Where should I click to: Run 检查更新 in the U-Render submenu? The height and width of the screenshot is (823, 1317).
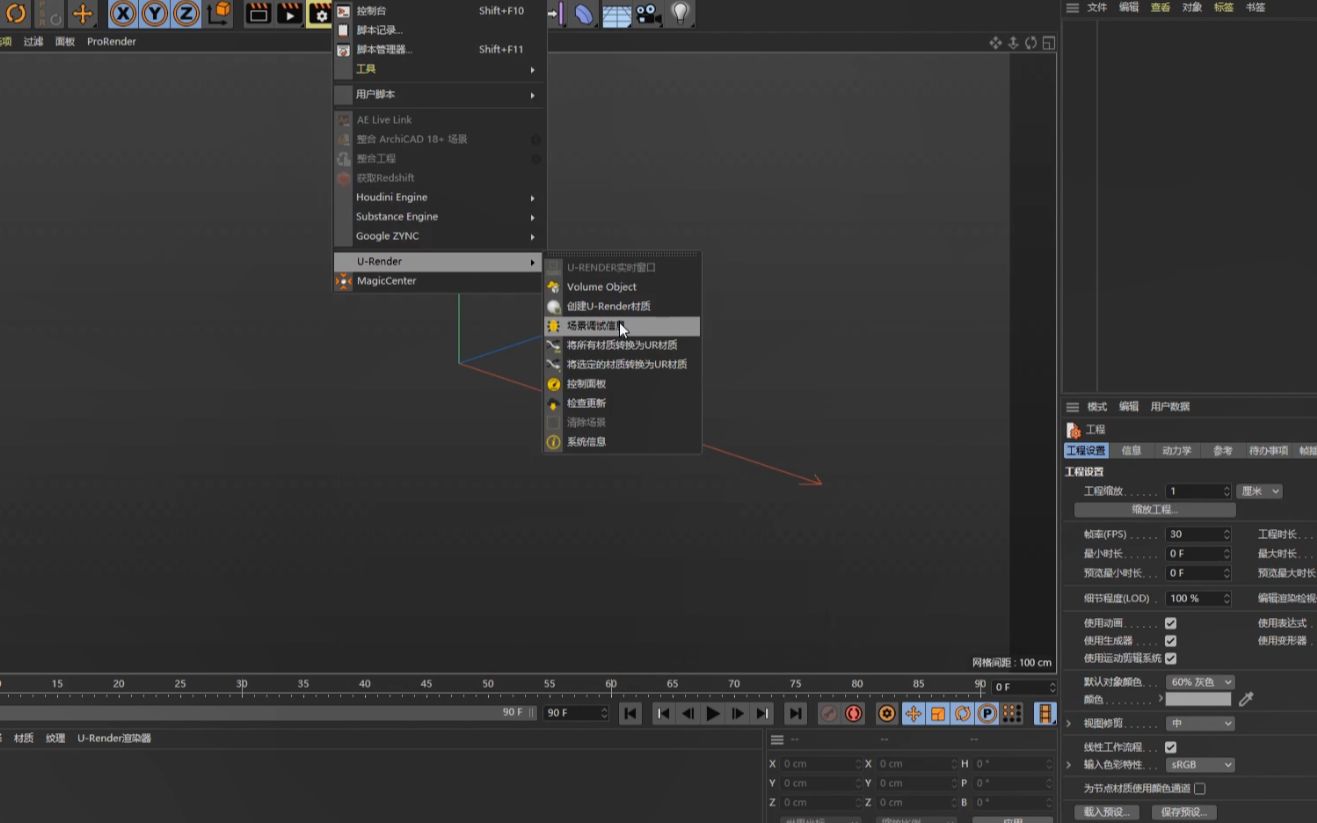pyautogui.click(x=585, y=403)
